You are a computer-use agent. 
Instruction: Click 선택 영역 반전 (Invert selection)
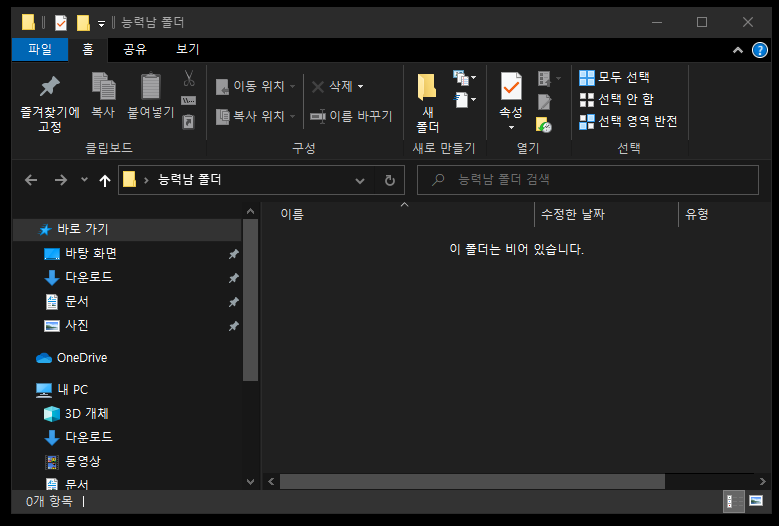628,121
